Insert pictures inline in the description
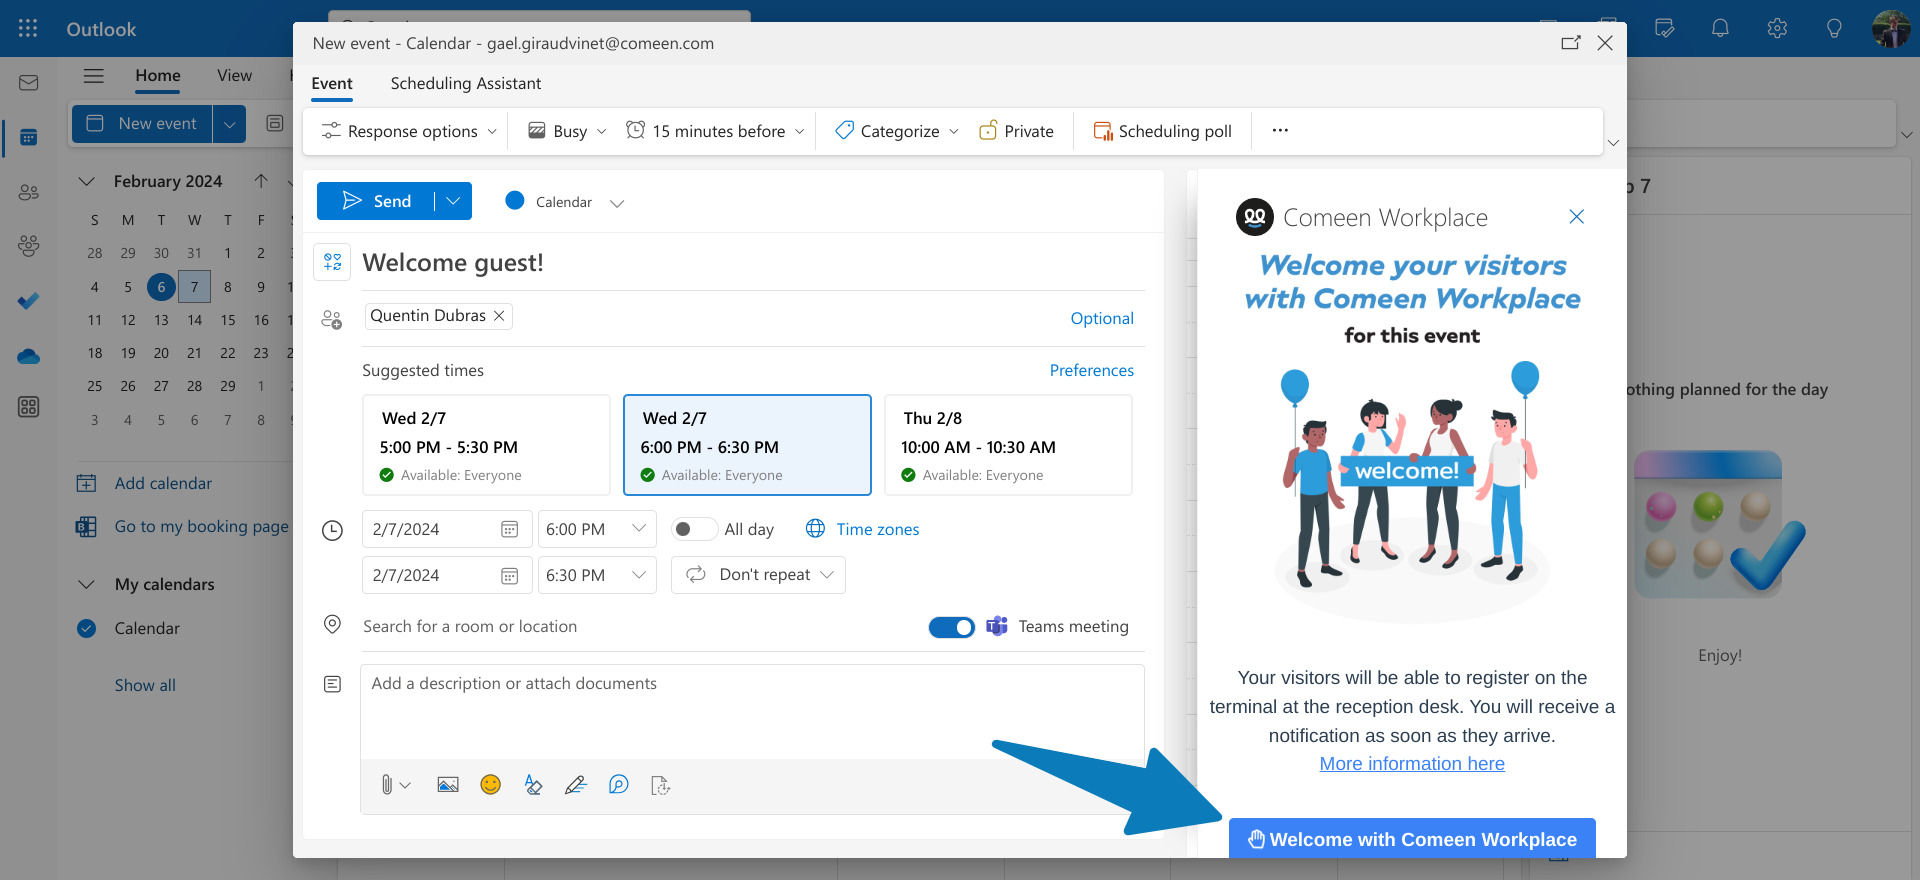1920x880 pixels. coord(448,785)
